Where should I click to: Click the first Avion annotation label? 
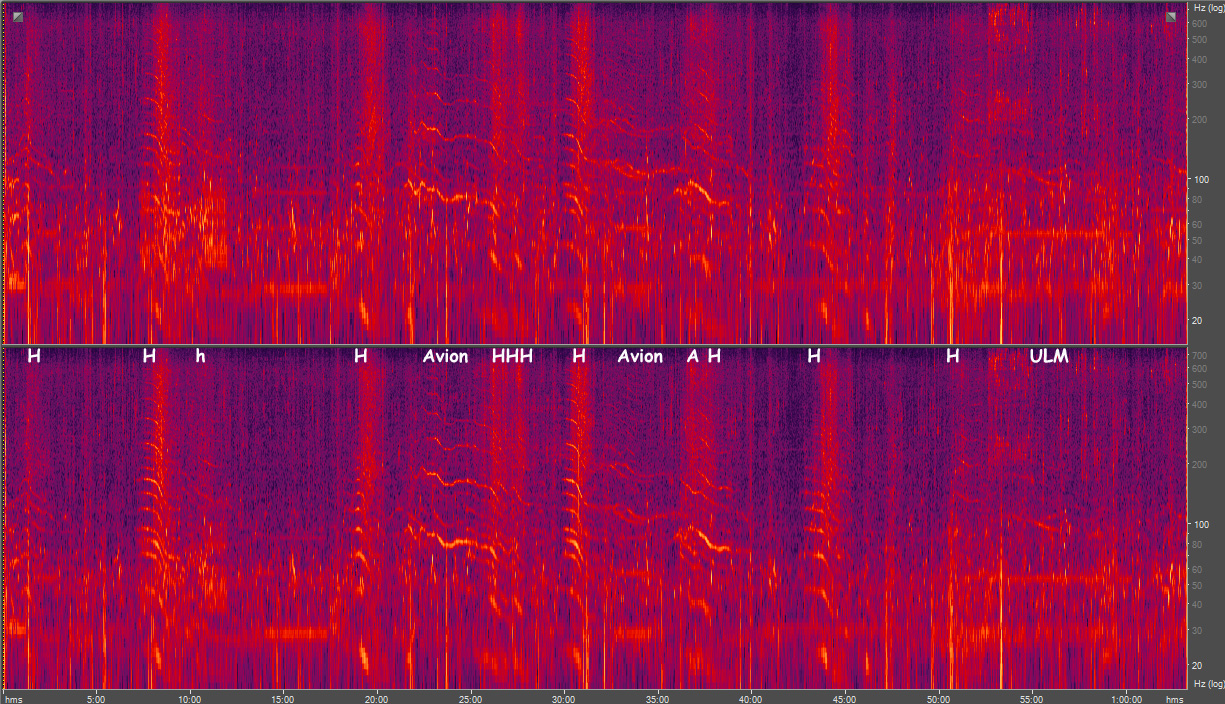point(445,356)
